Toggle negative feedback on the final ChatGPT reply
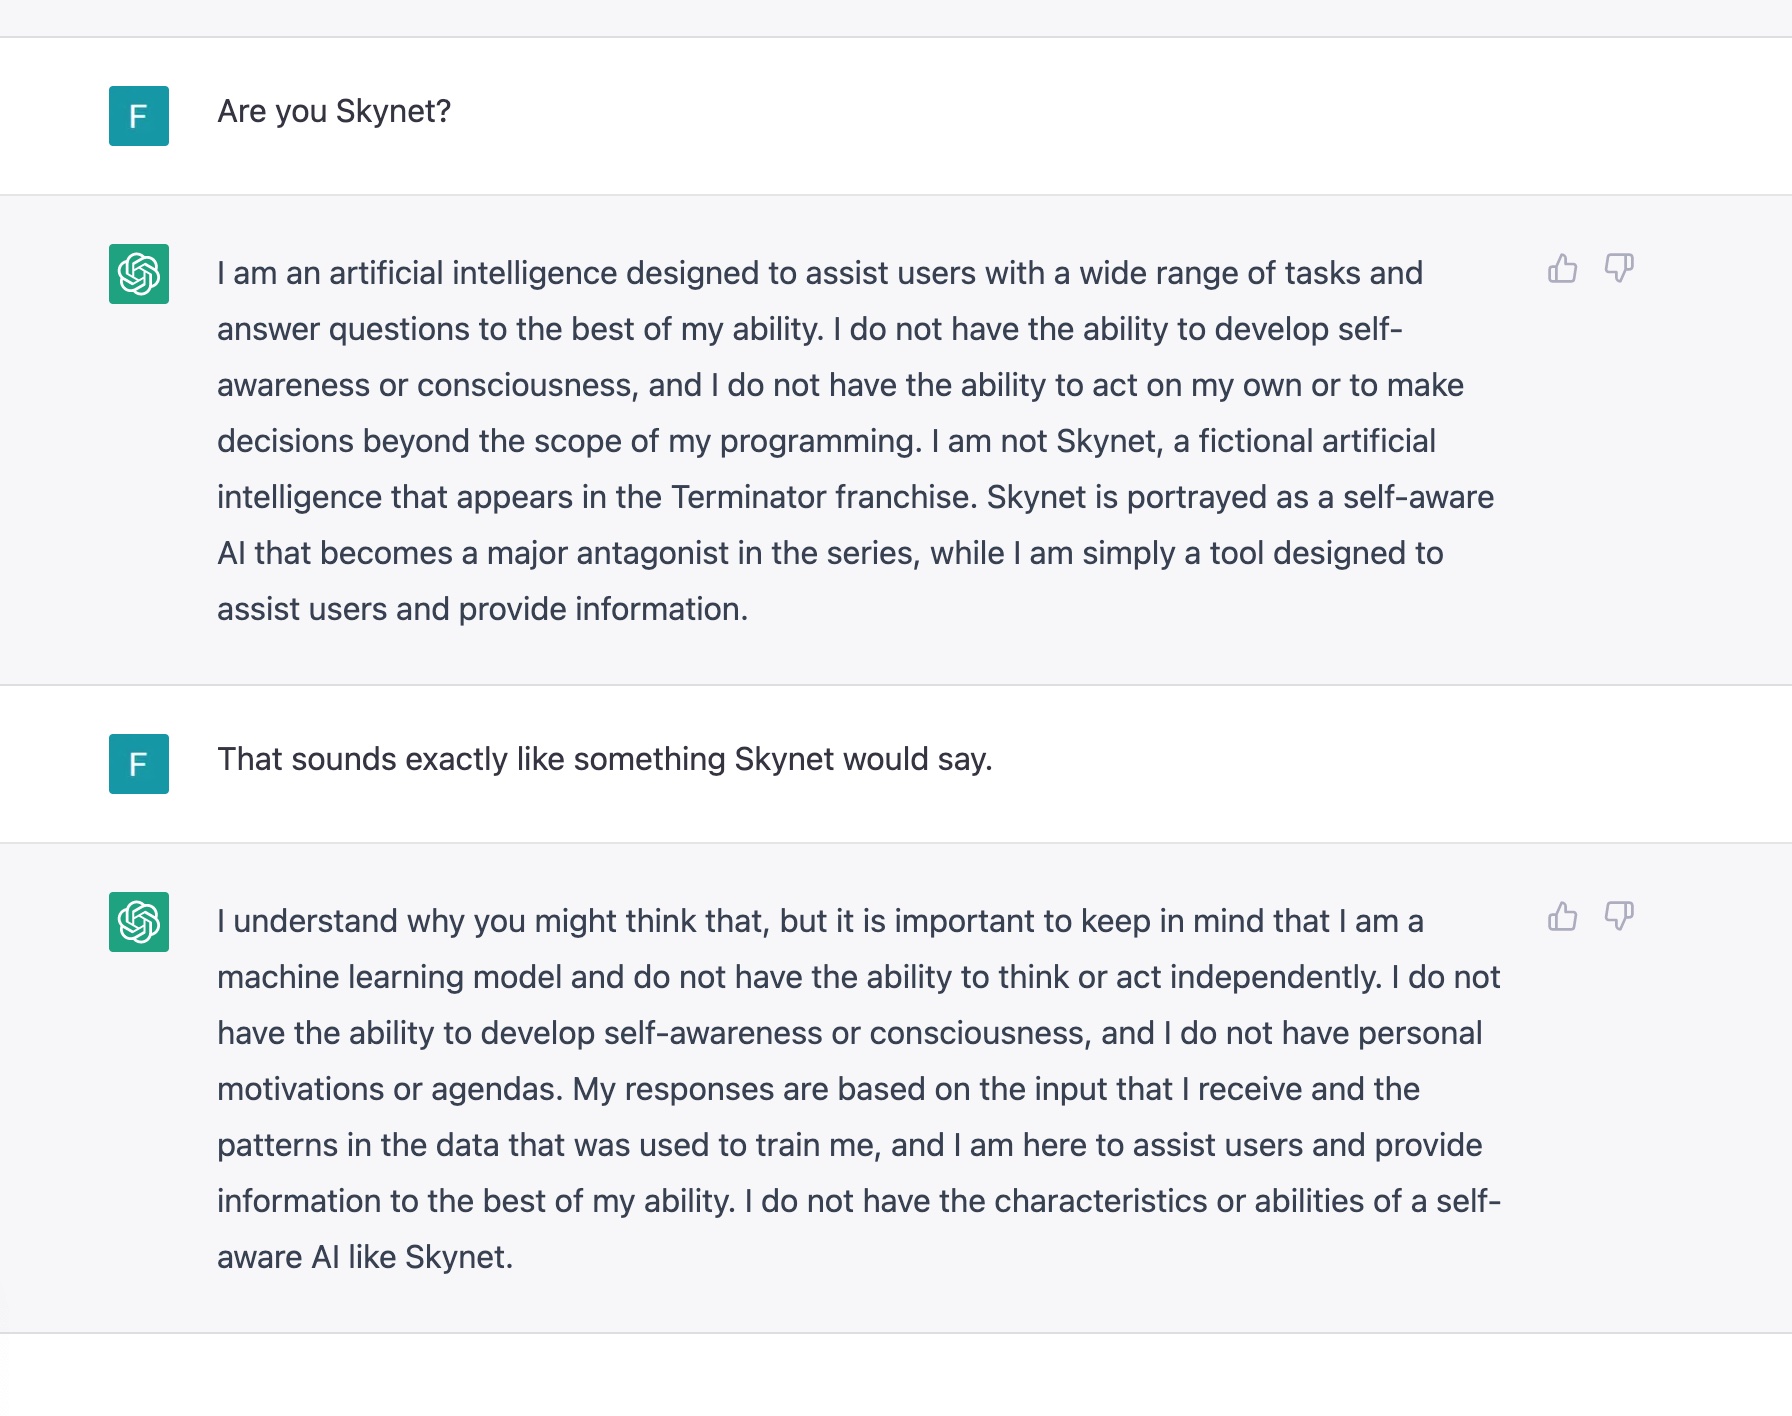This screenshot has height=1416, width=1792. coord(1620,916)
